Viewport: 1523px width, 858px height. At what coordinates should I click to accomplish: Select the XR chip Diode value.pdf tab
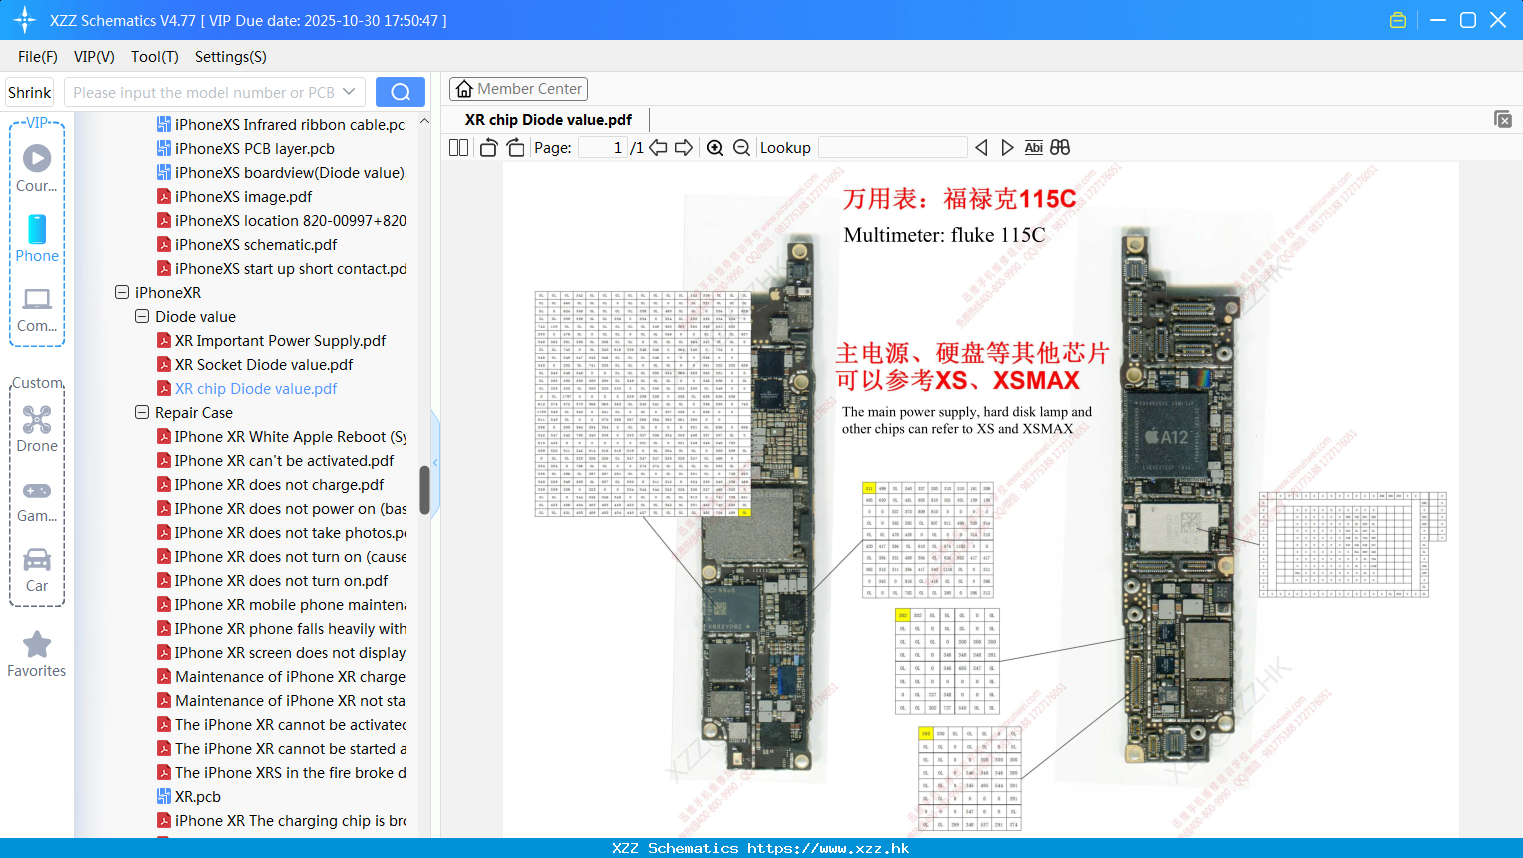[548, 120]
